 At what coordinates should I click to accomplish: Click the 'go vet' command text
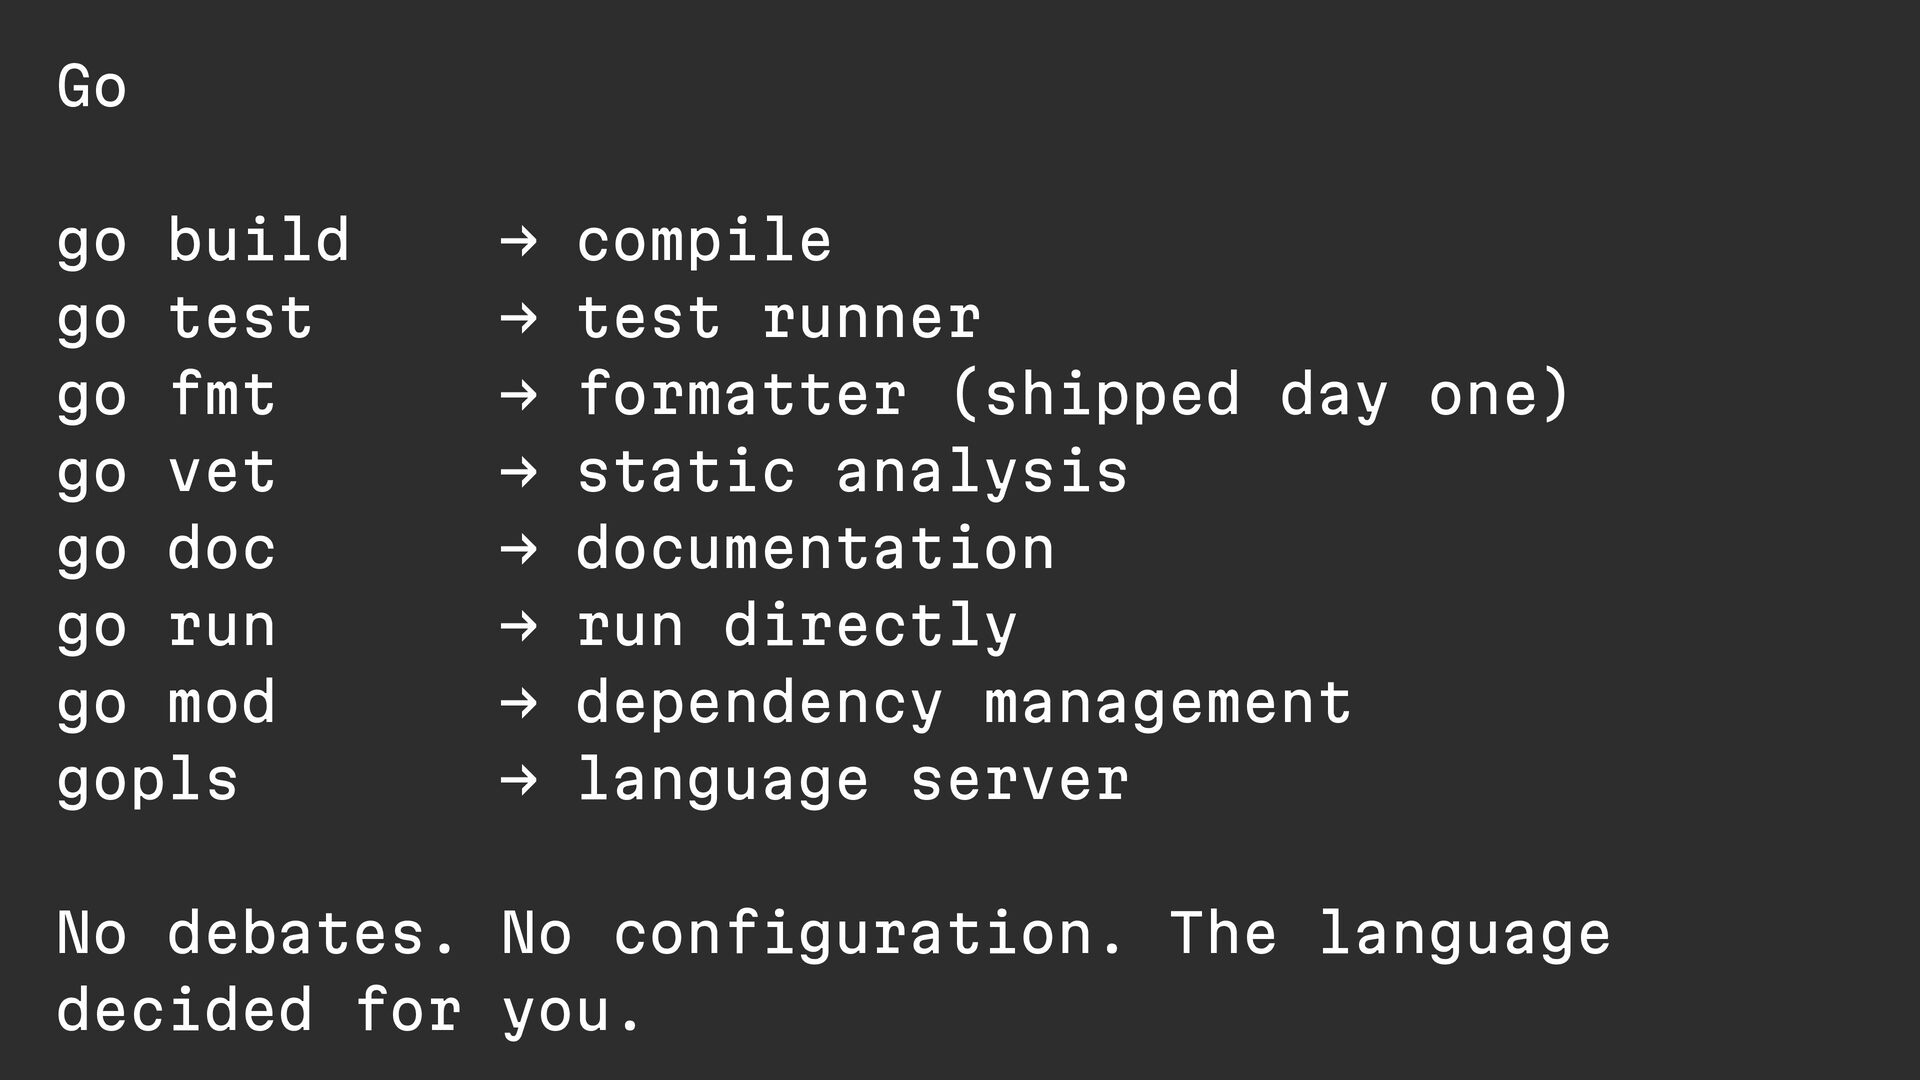coord(166,474)
